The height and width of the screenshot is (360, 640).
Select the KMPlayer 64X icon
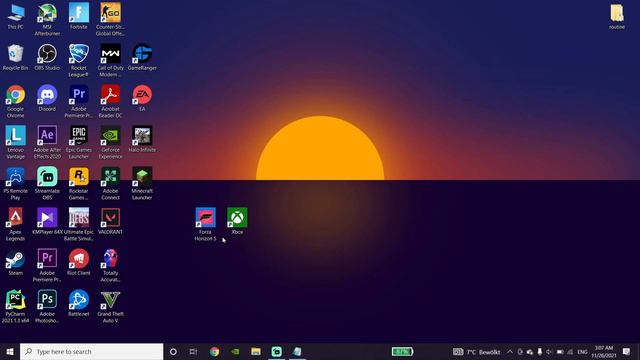point(47,222)
